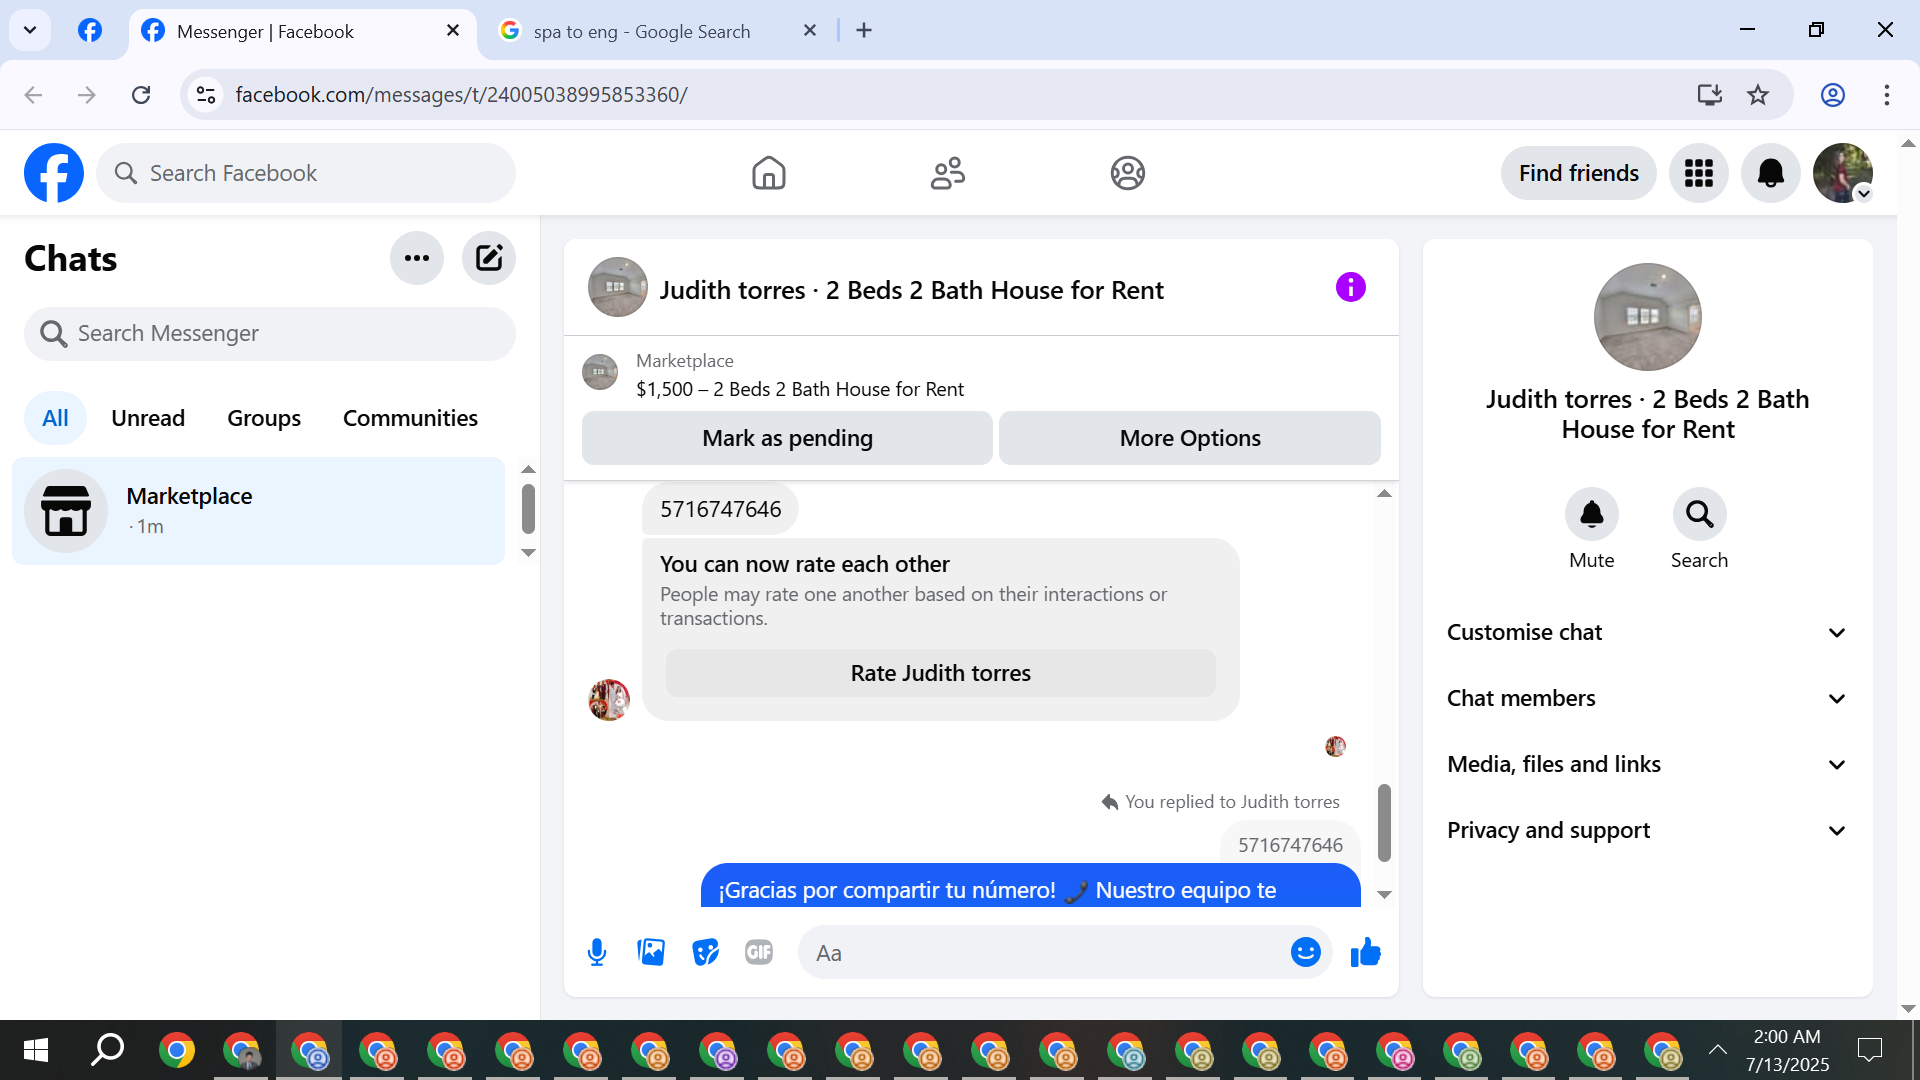Click the conversation scrollbar thumb
The height and width of the screenshot is (1080, 1920).
coord(1384,822)
